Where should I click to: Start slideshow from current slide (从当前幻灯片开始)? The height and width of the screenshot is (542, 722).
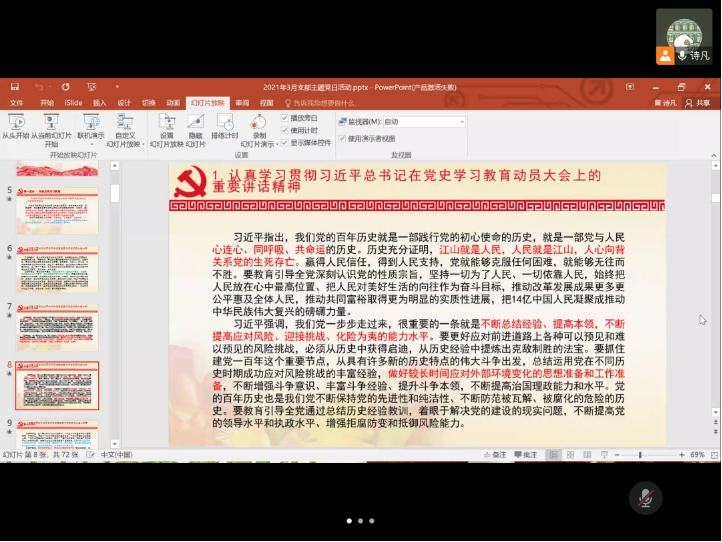[x=51, y=124]
